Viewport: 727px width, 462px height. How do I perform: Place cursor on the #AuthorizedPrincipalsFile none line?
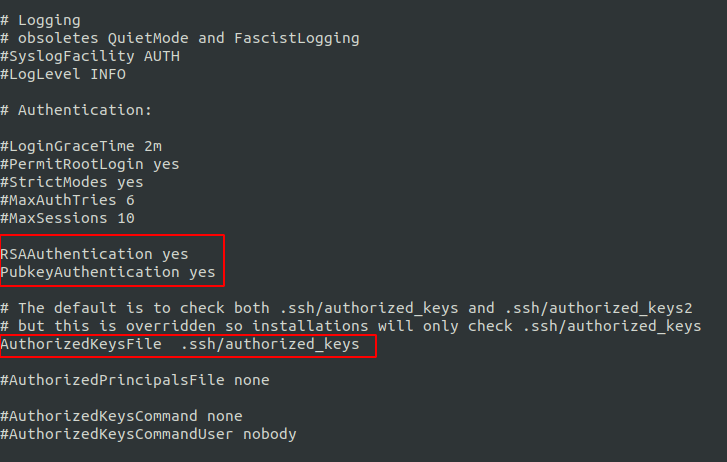(135, 380)
